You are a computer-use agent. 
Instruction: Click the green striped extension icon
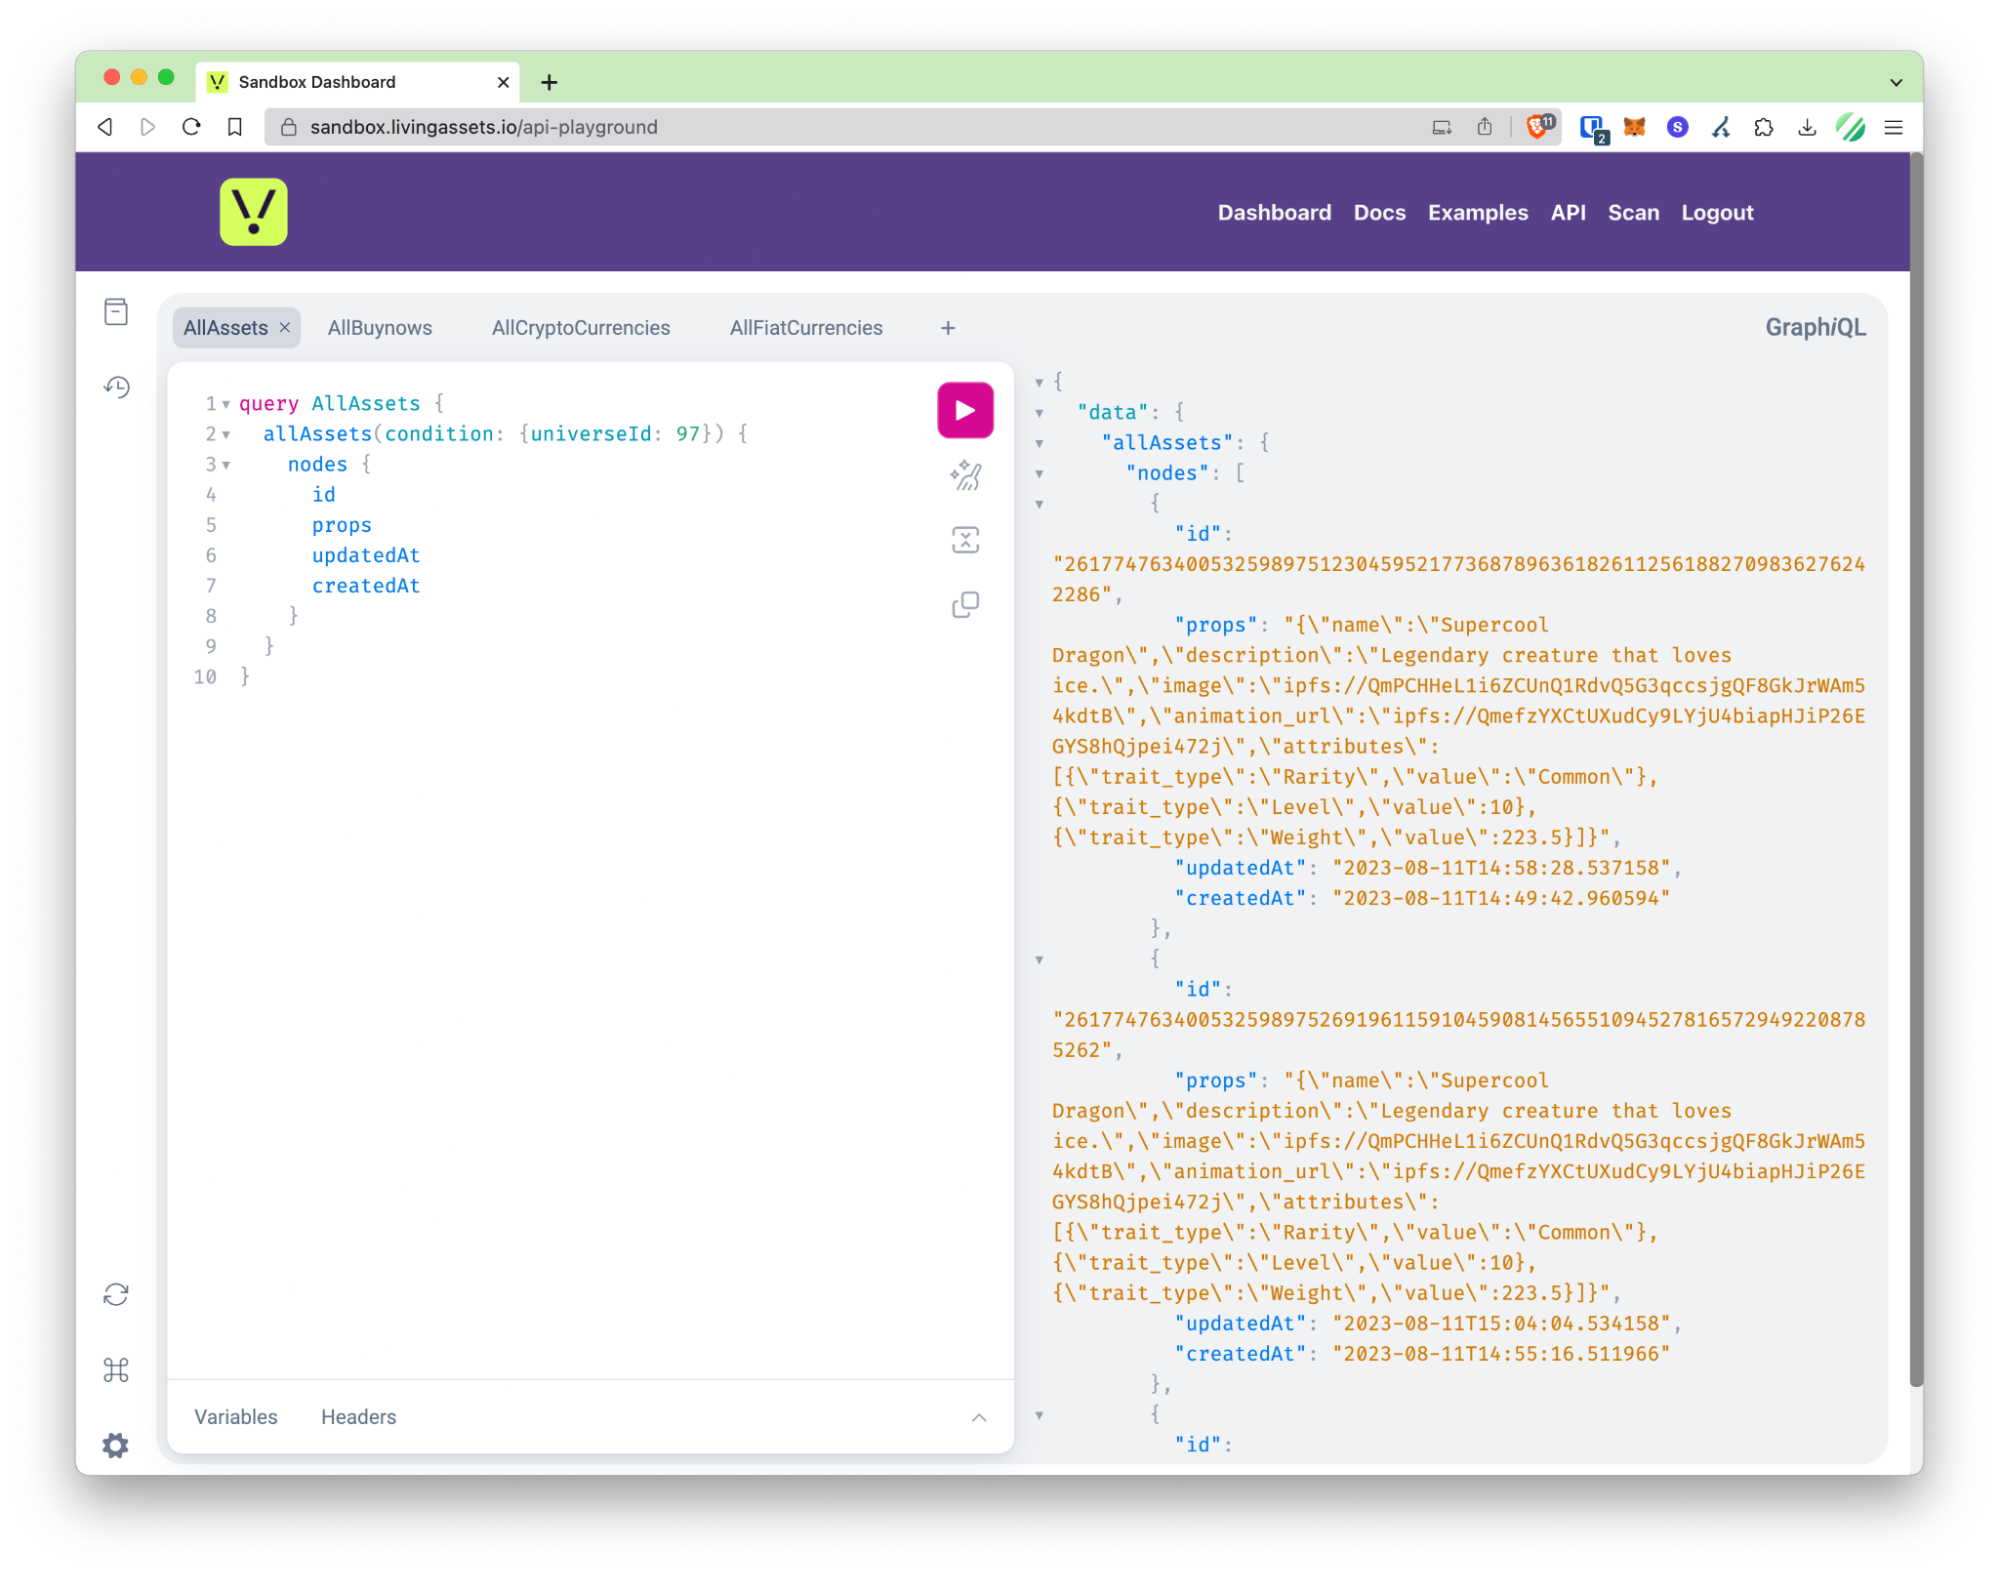(1850, 127)
